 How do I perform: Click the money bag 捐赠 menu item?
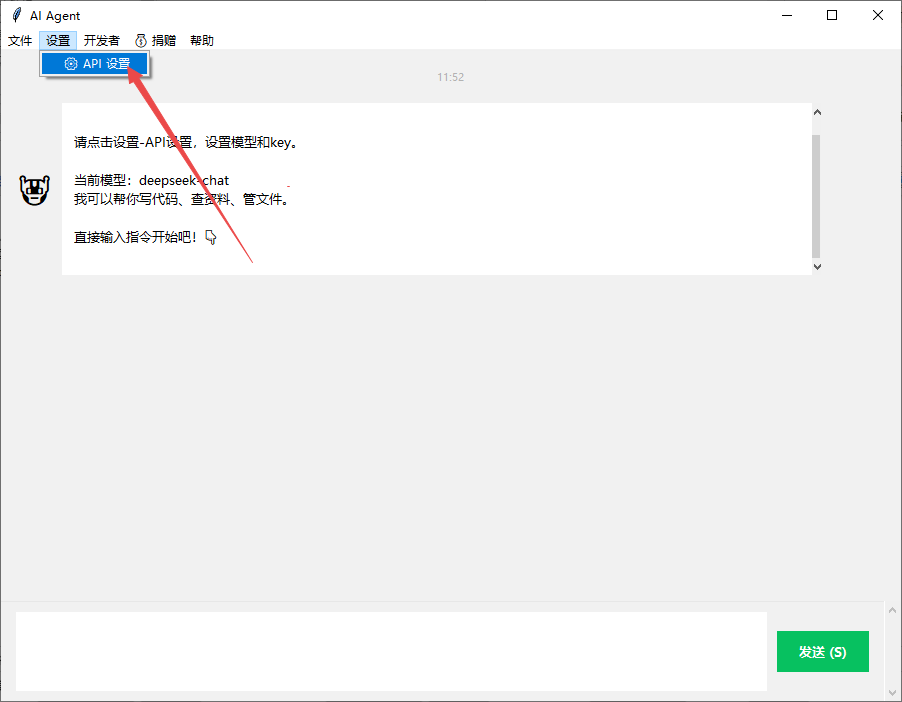point(155,41)
